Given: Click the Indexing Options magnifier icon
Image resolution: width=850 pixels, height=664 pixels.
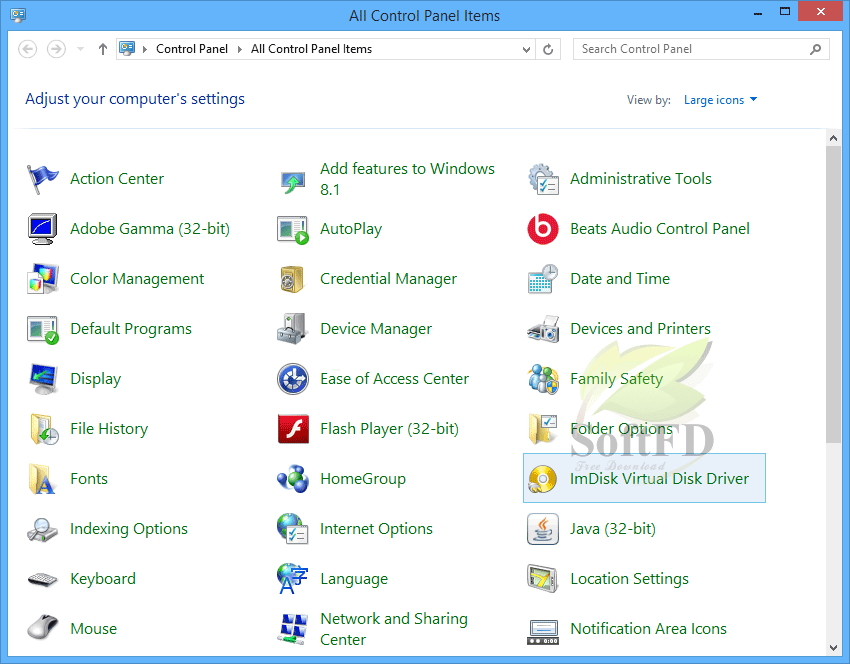Looking at the screenshot, I should tap(42, 529).
